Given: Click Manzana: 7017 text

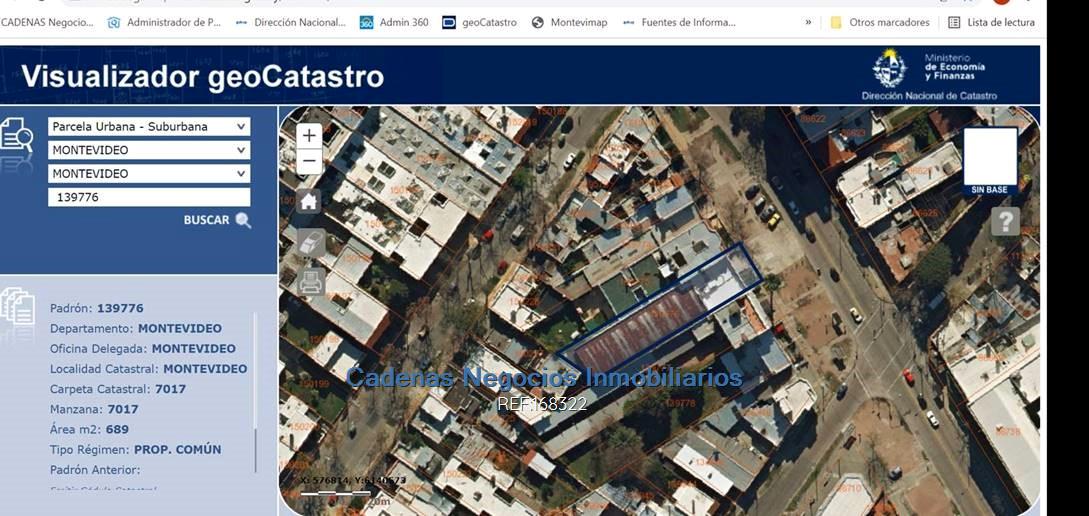Looking at the screenshot, I should [x=94, y=409].
